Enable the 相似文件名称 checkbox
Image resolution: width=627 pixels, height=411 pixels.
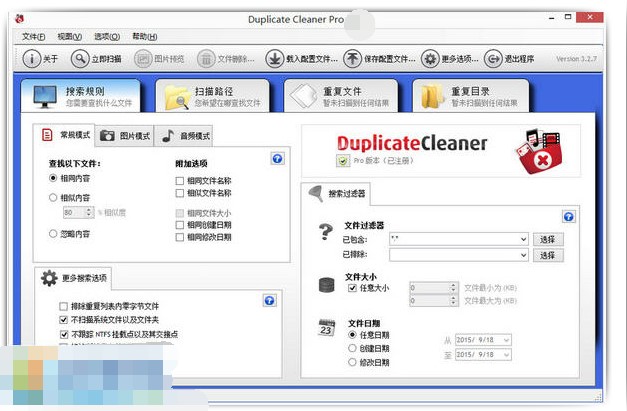pos(180,193)
